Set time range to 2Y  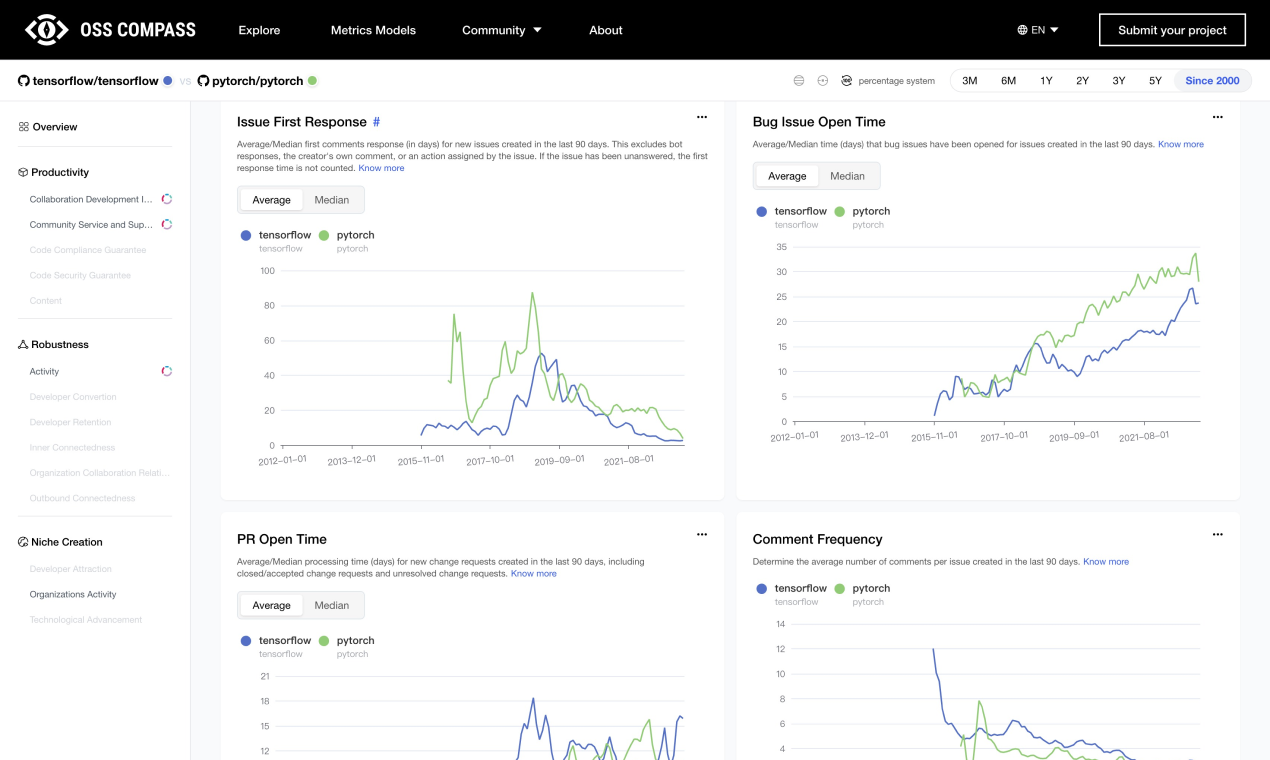(x=1082, y=81)
